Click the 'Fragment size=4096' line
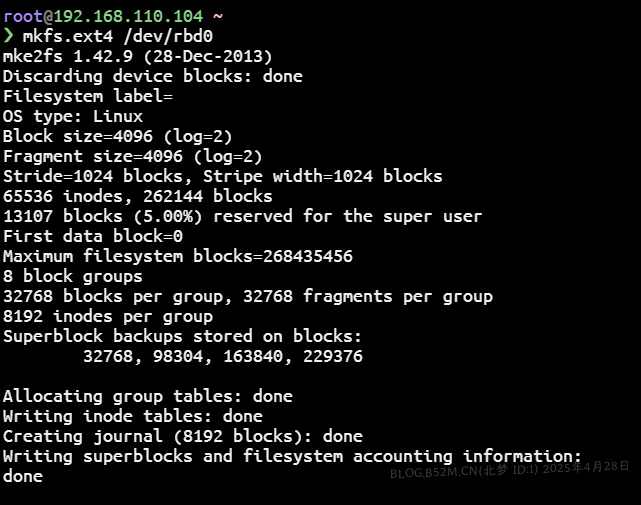This screenshot has height=505, width=641. pyautogui.click(x=132, y=156)
